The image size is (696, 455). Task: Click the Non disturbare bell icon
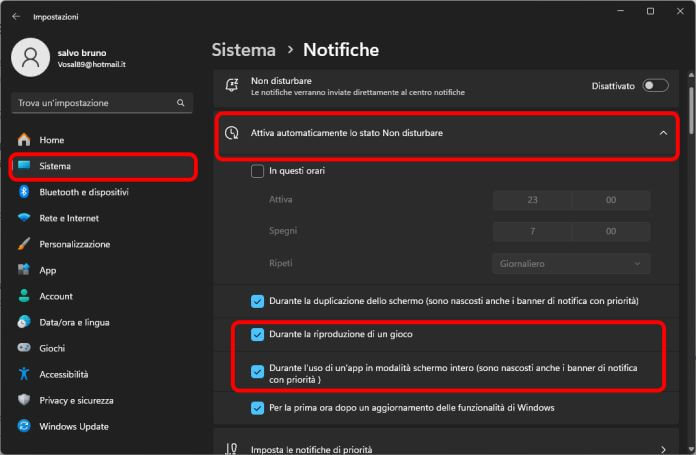[x=232, y=85]
